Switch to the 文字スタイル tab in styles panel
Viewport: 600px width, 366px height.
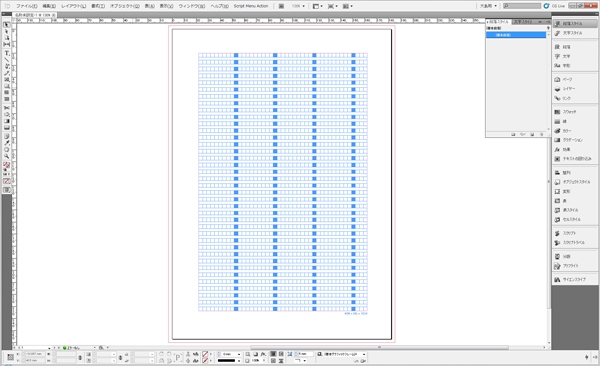click(523, 22)
